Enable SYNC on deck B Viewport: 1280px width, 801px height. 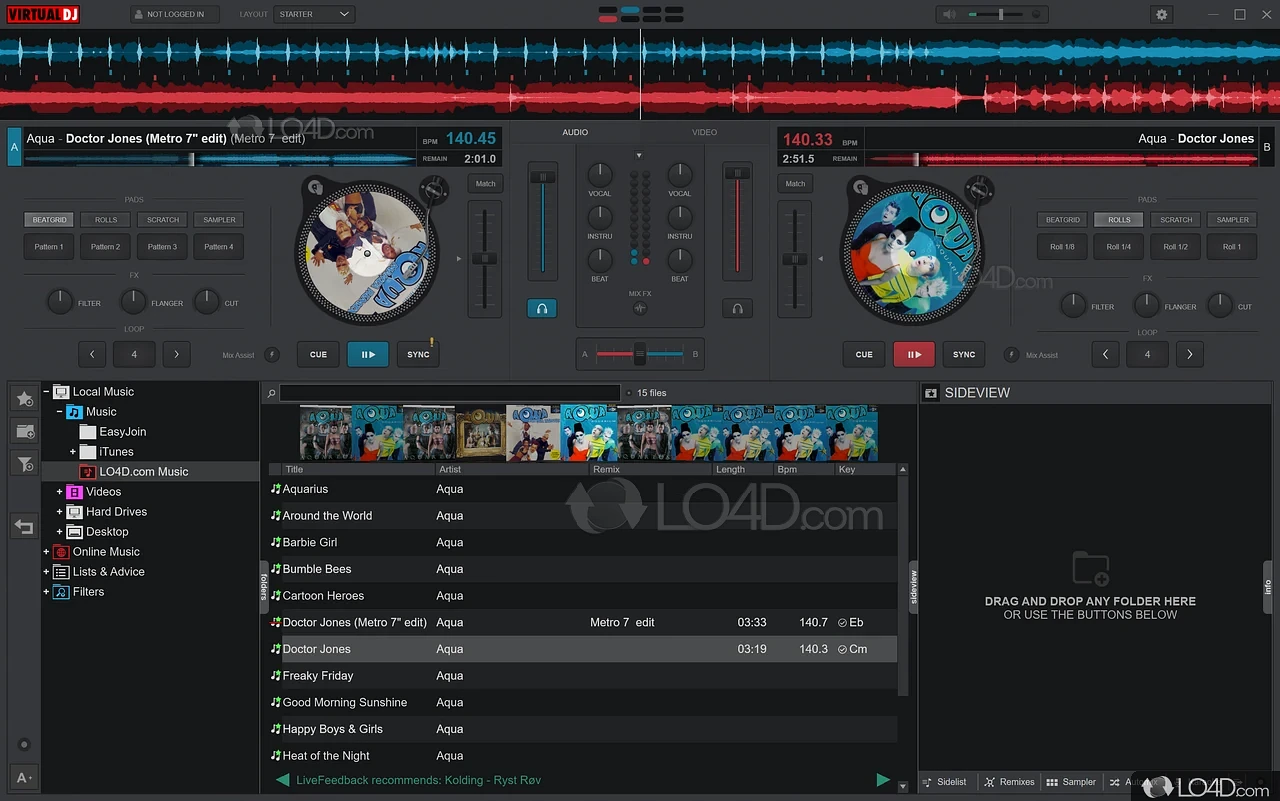pos(964,354)
